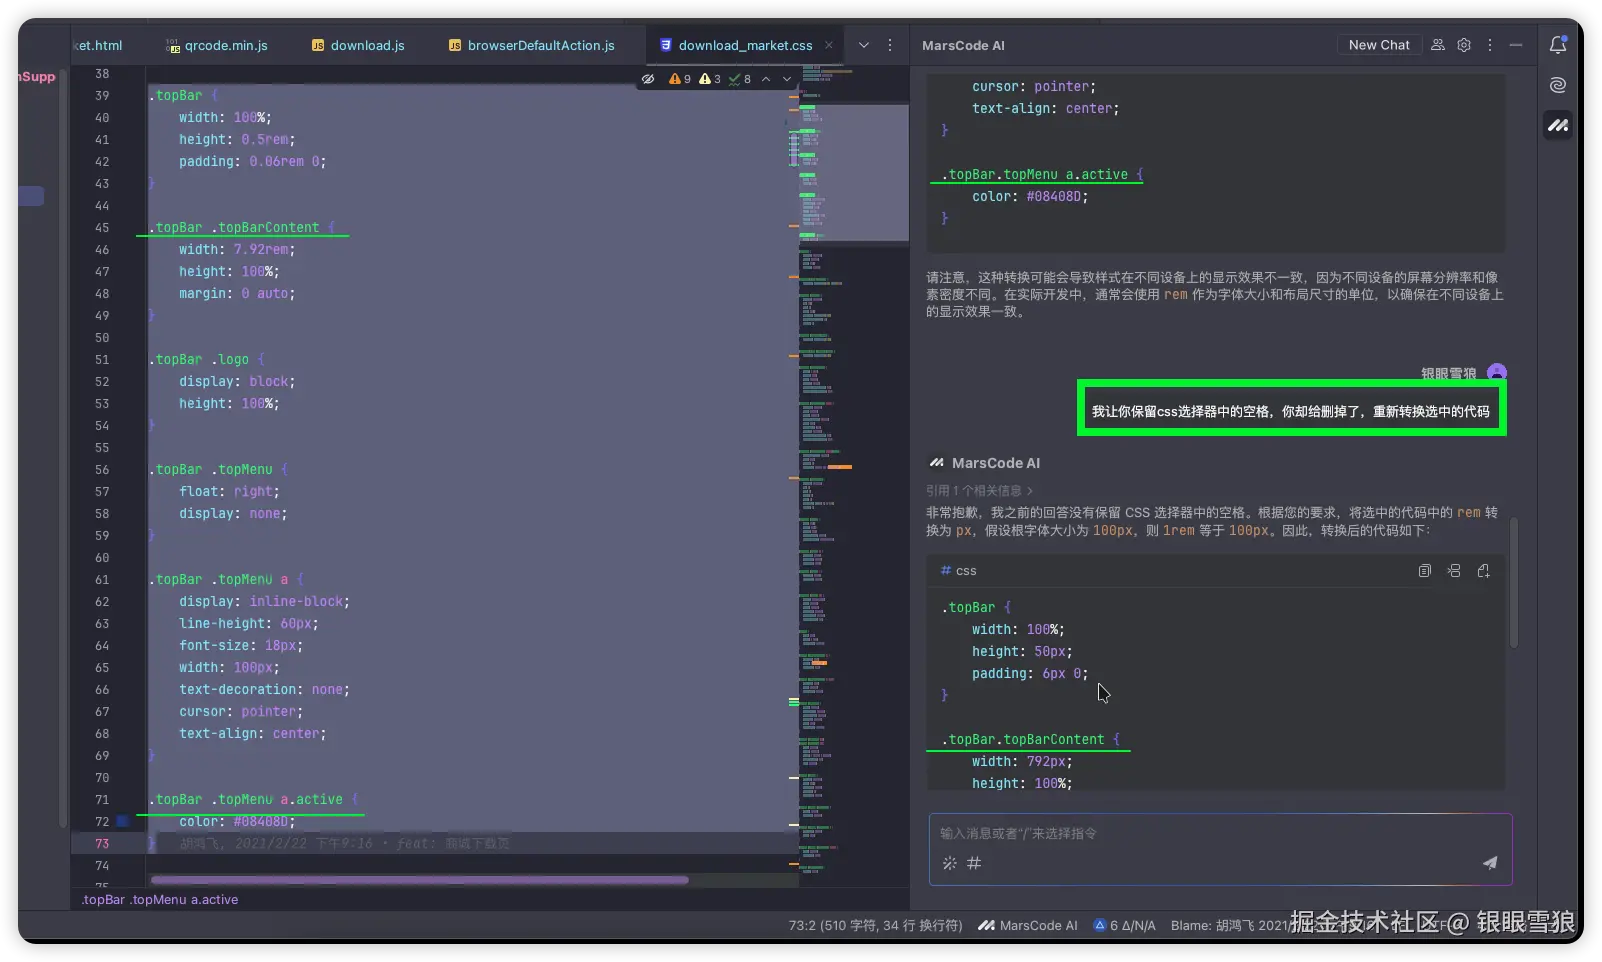
Task: Start a New Chat
Action: tap(1378, 45)
